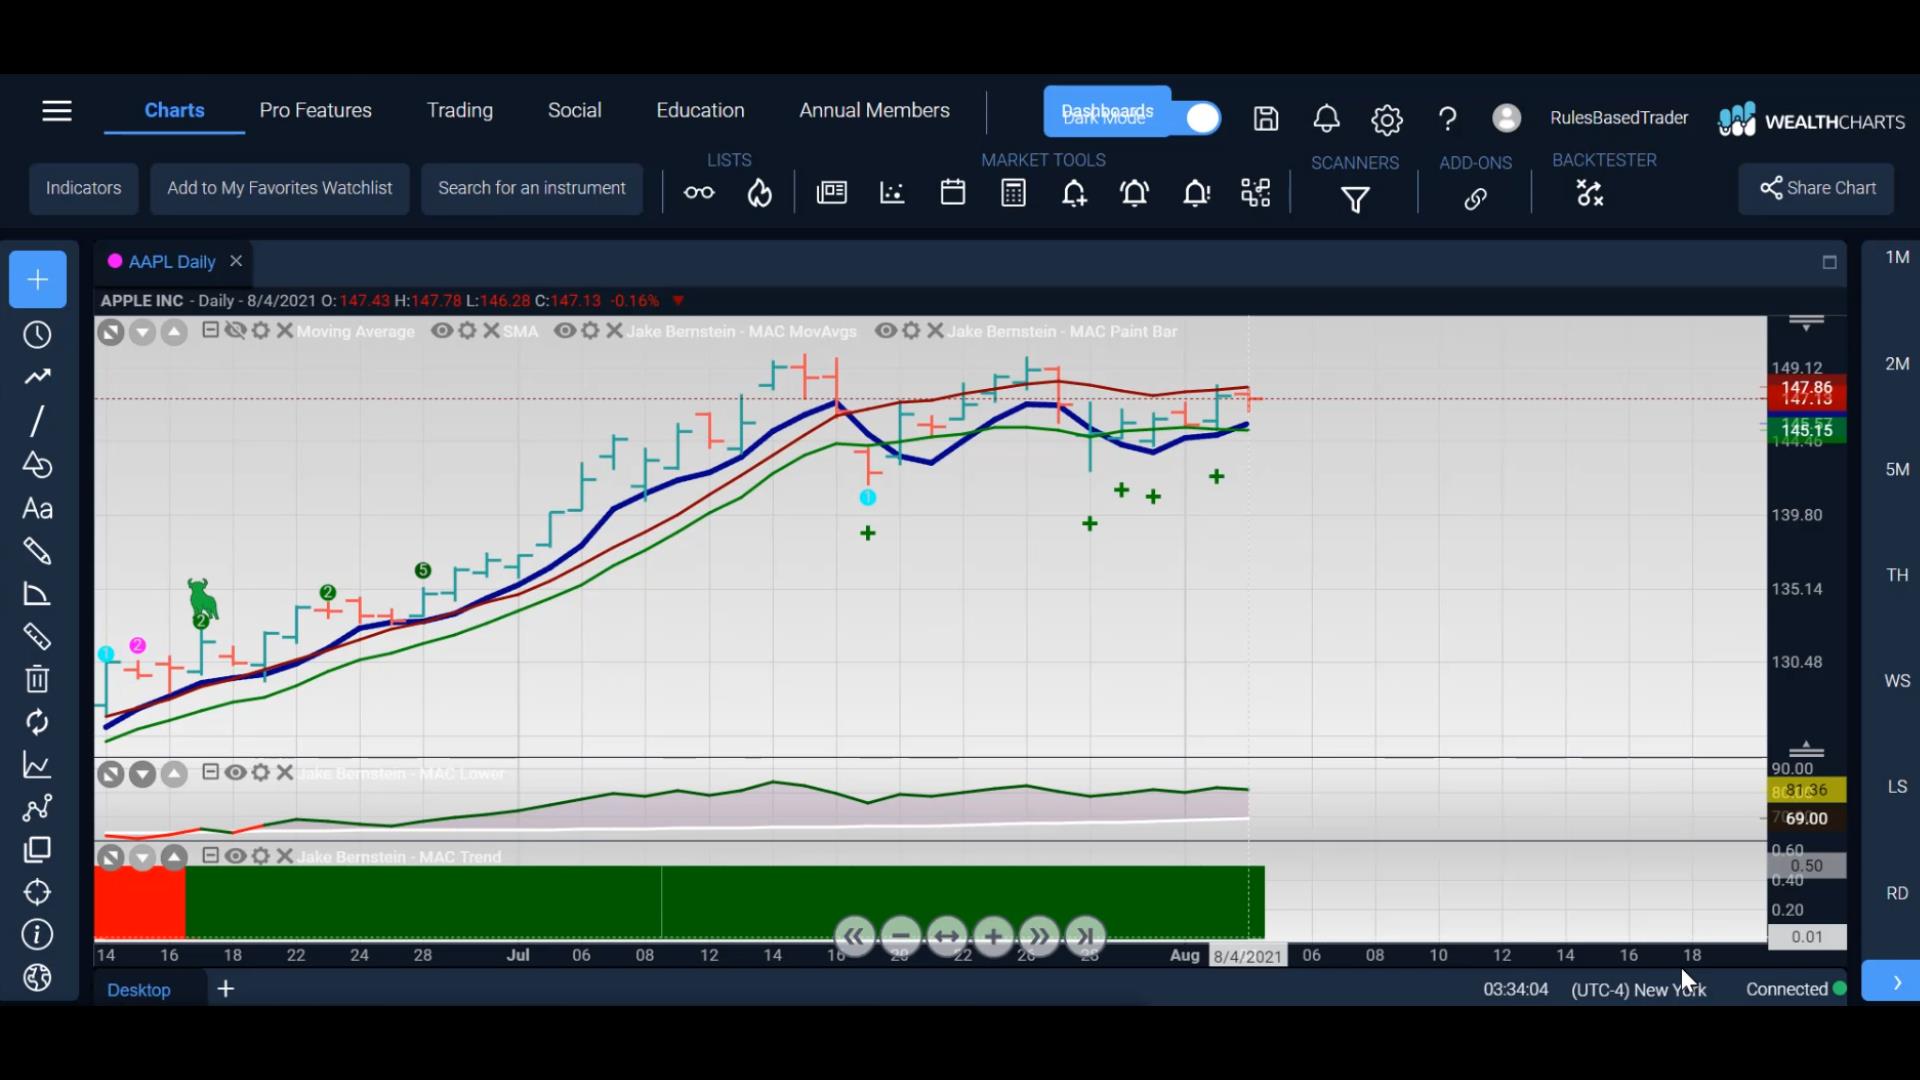Image resolution: width=1920 pixels, height=1080 pixels.
Task: Open the Scanners filter funnel
Action: coord(1355,200)
